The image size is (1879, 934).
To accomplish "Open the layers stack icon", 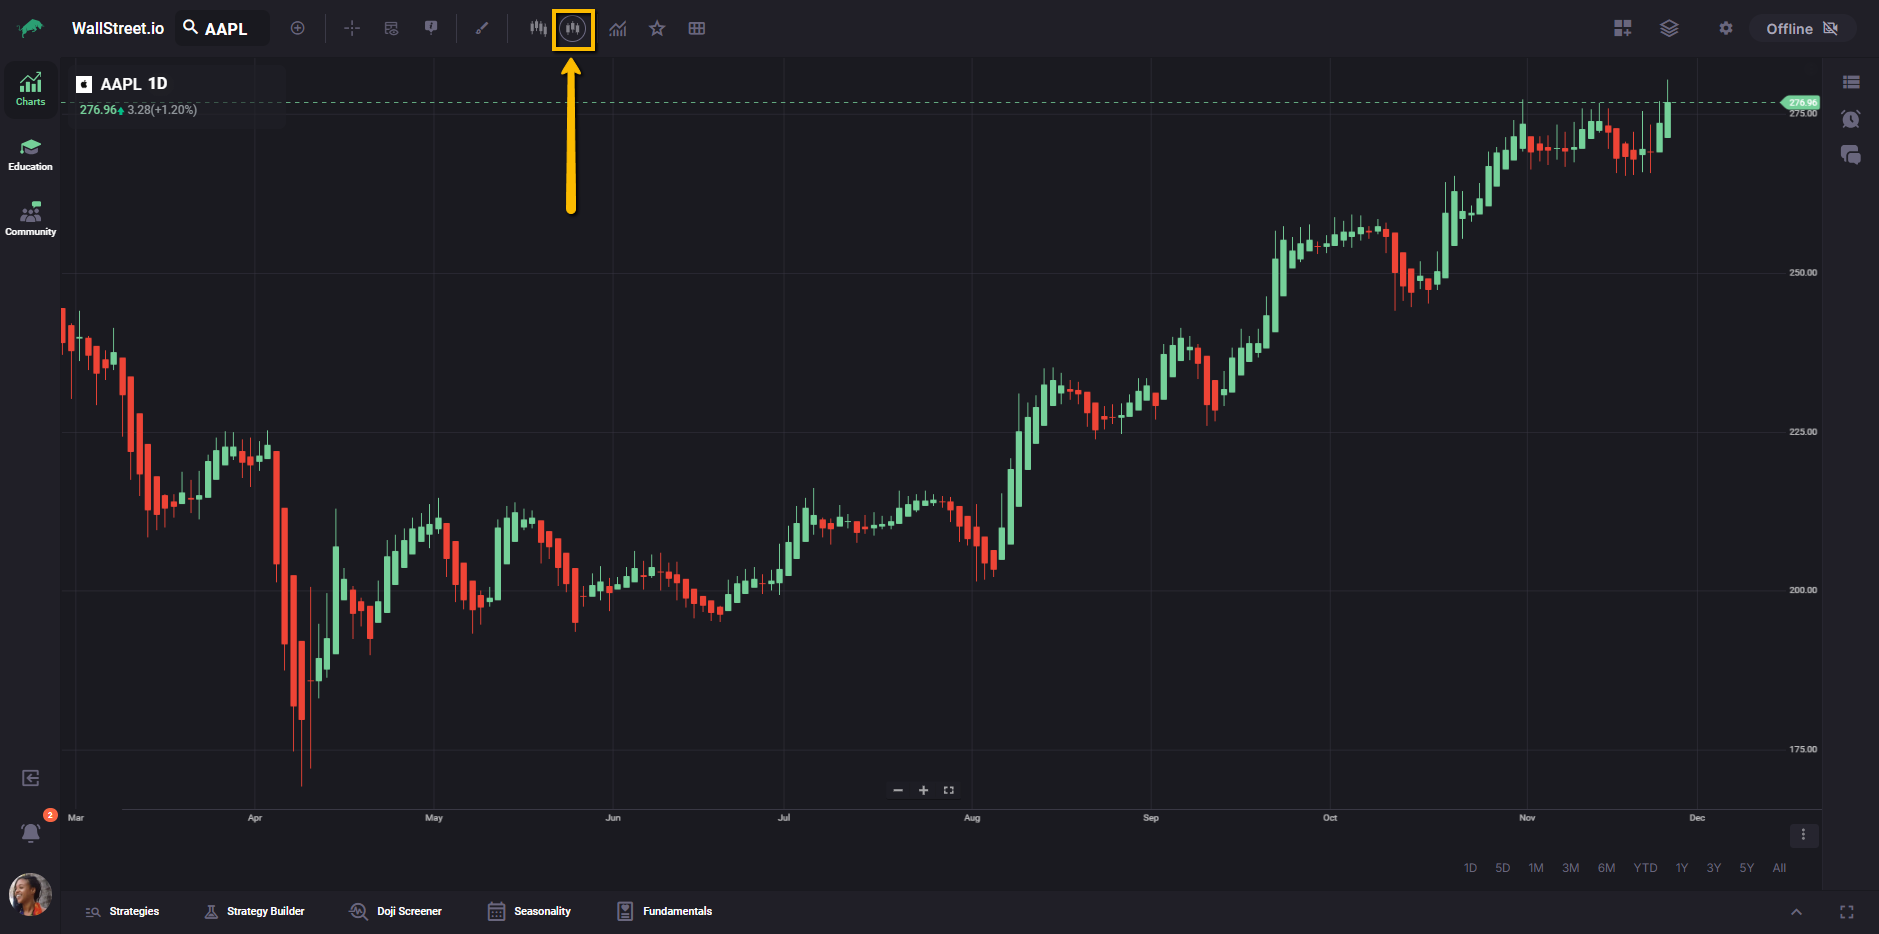I will [x=1669, y=29].
